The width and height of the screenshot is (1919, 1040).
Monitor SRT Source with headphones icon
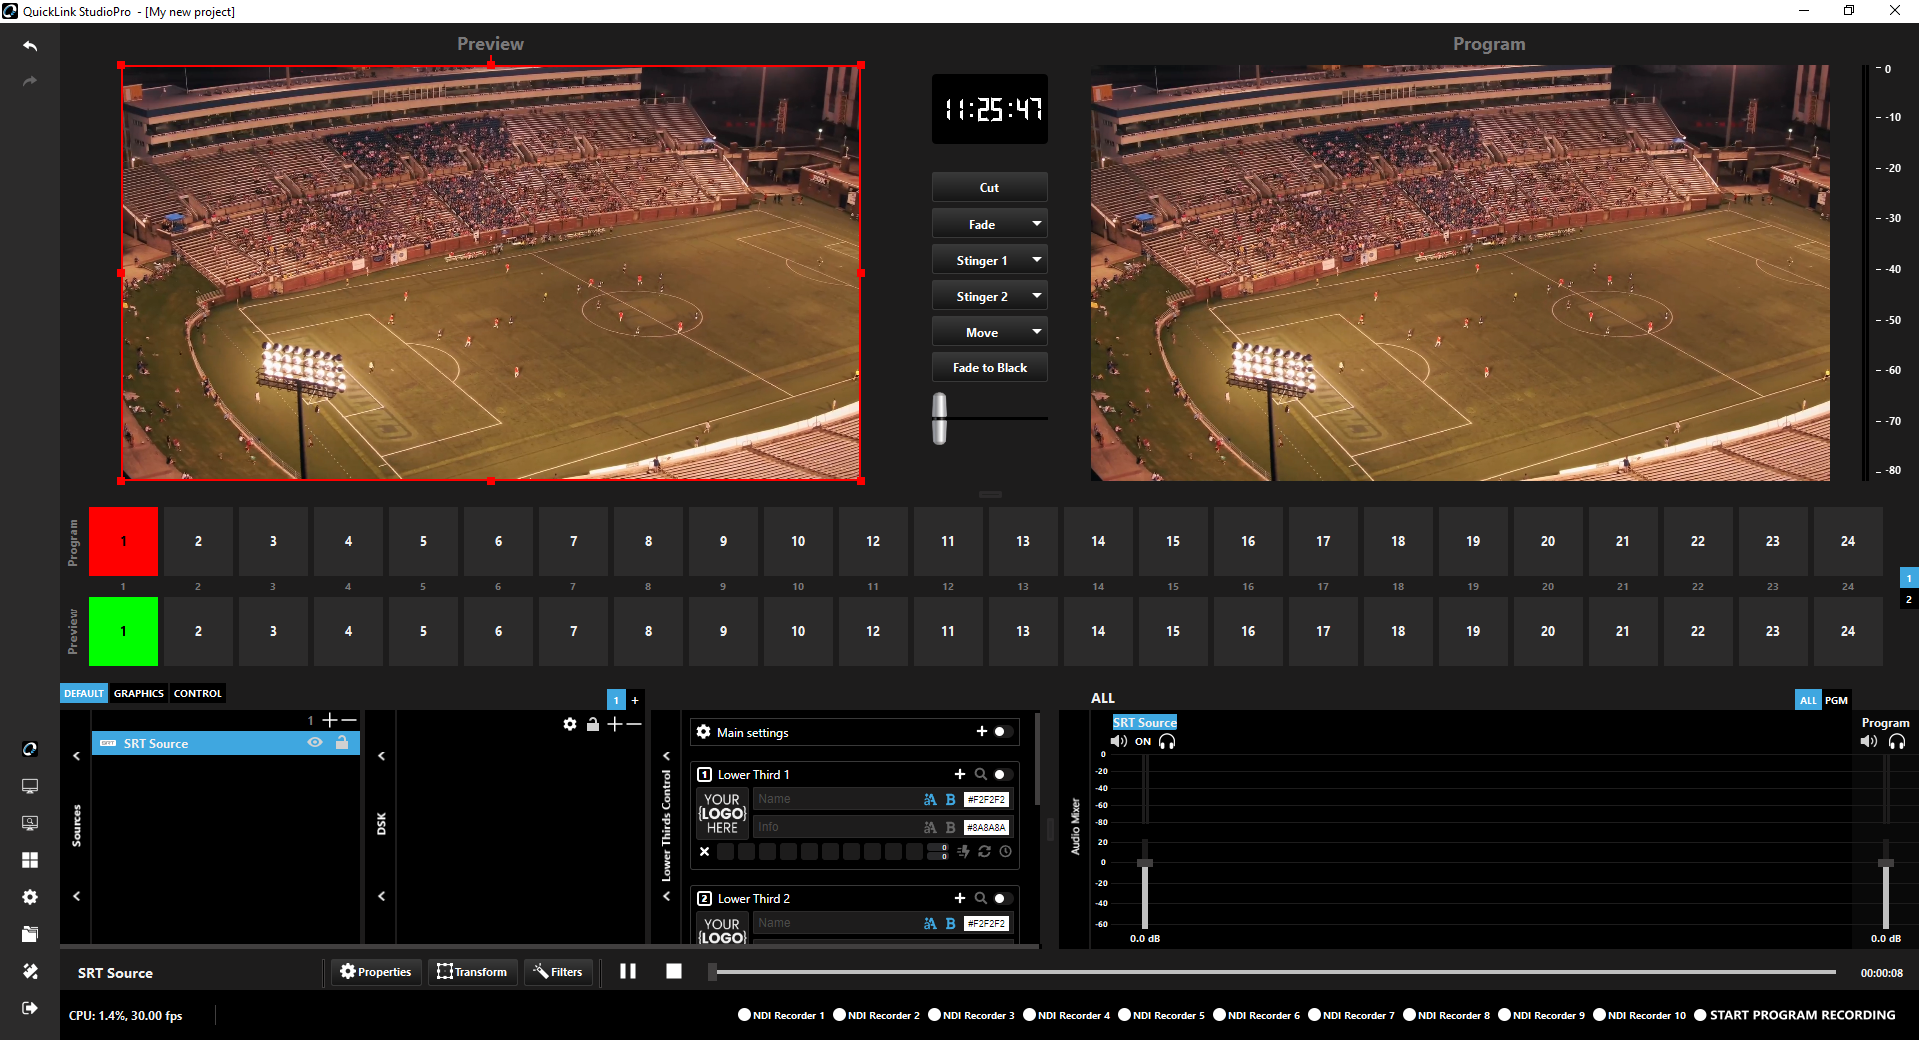tap(1167, 742)
